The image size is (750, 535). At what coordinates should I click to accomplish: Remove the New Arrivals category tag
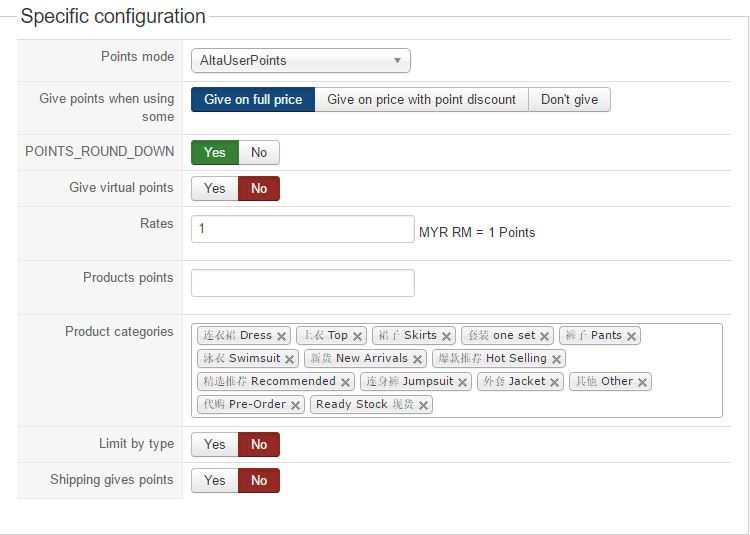pyautogui.click(x=417, y=359)
